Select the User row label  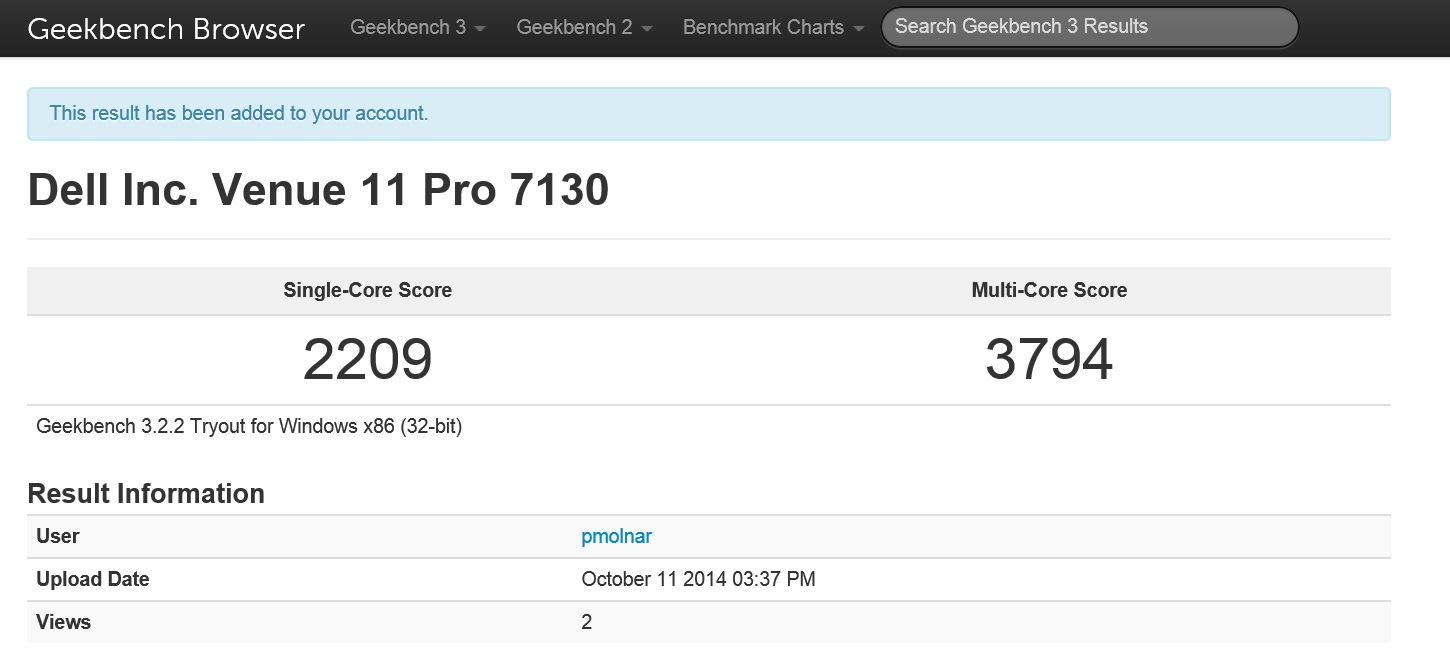click(x=58, y=536)
